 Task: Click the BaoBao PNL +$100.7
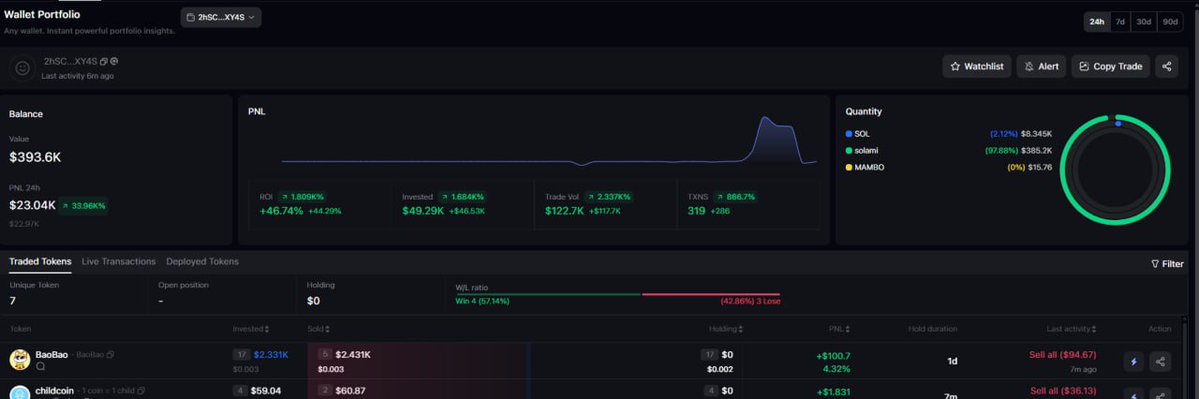click(x=833, y=355)
